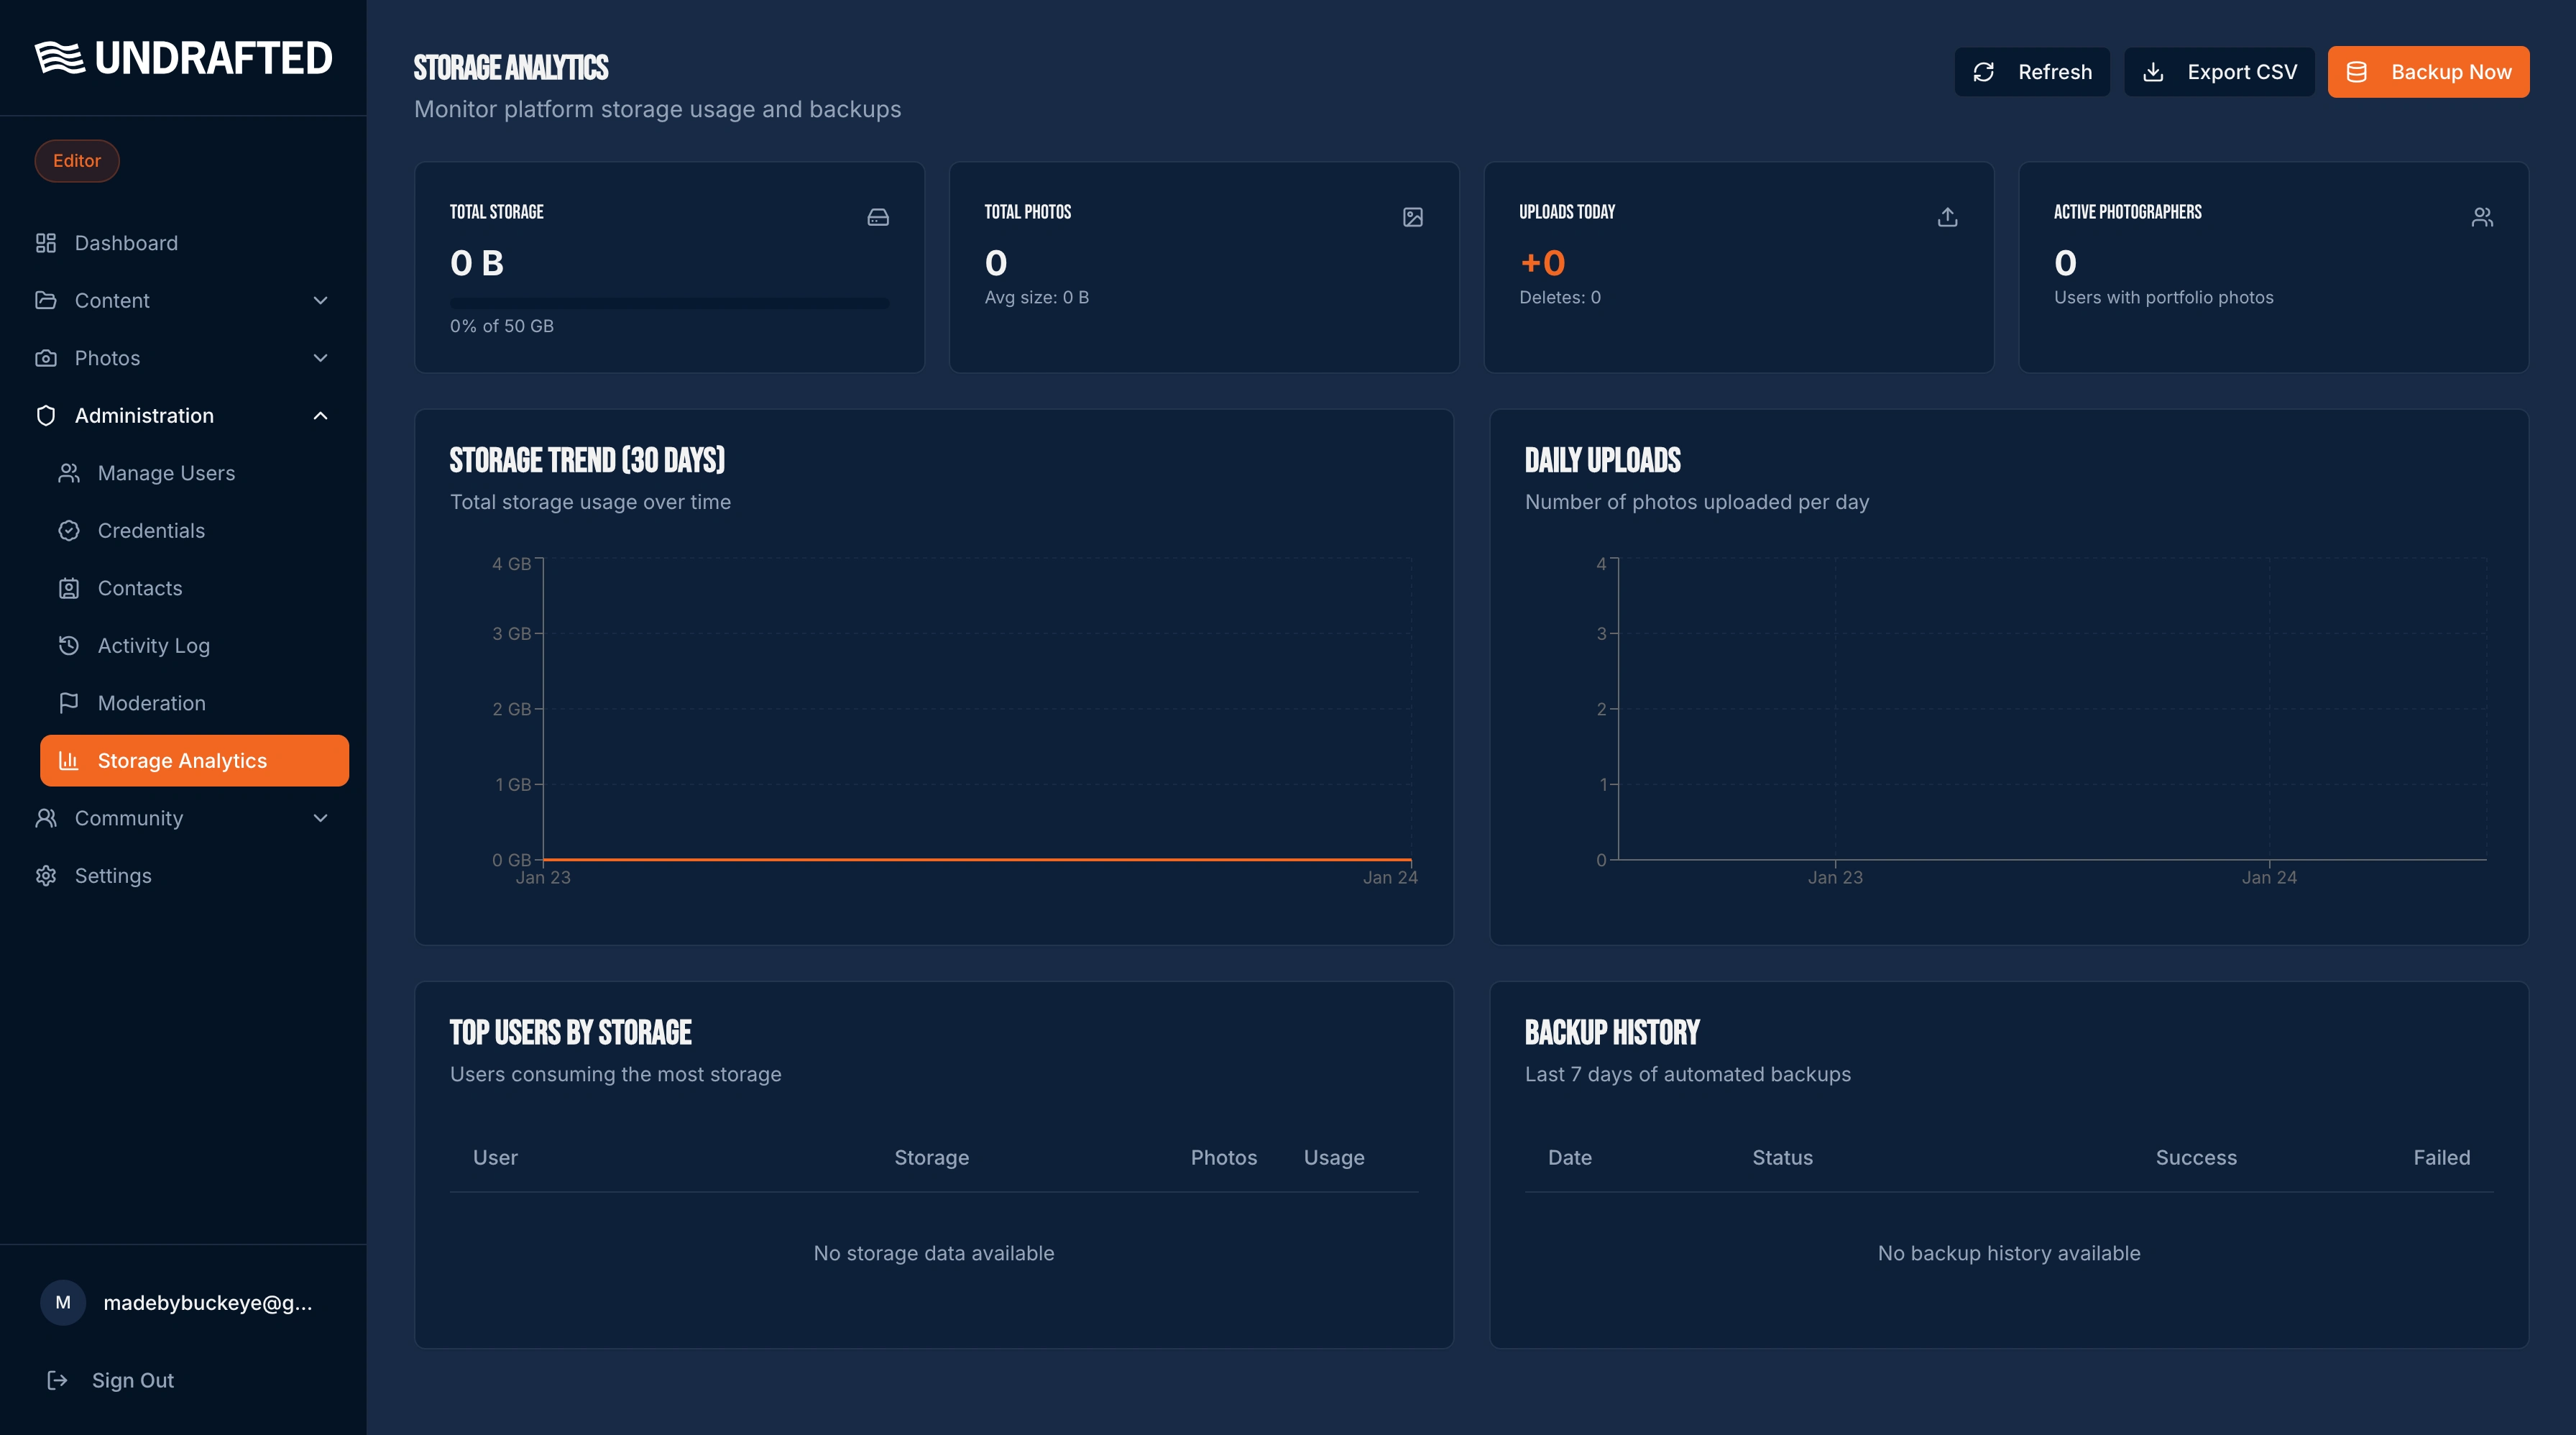Click the Undrafted wave logo
The height and width of the screenshot is (1435, 2576).
pyautogui.click(x=60, y=58)
